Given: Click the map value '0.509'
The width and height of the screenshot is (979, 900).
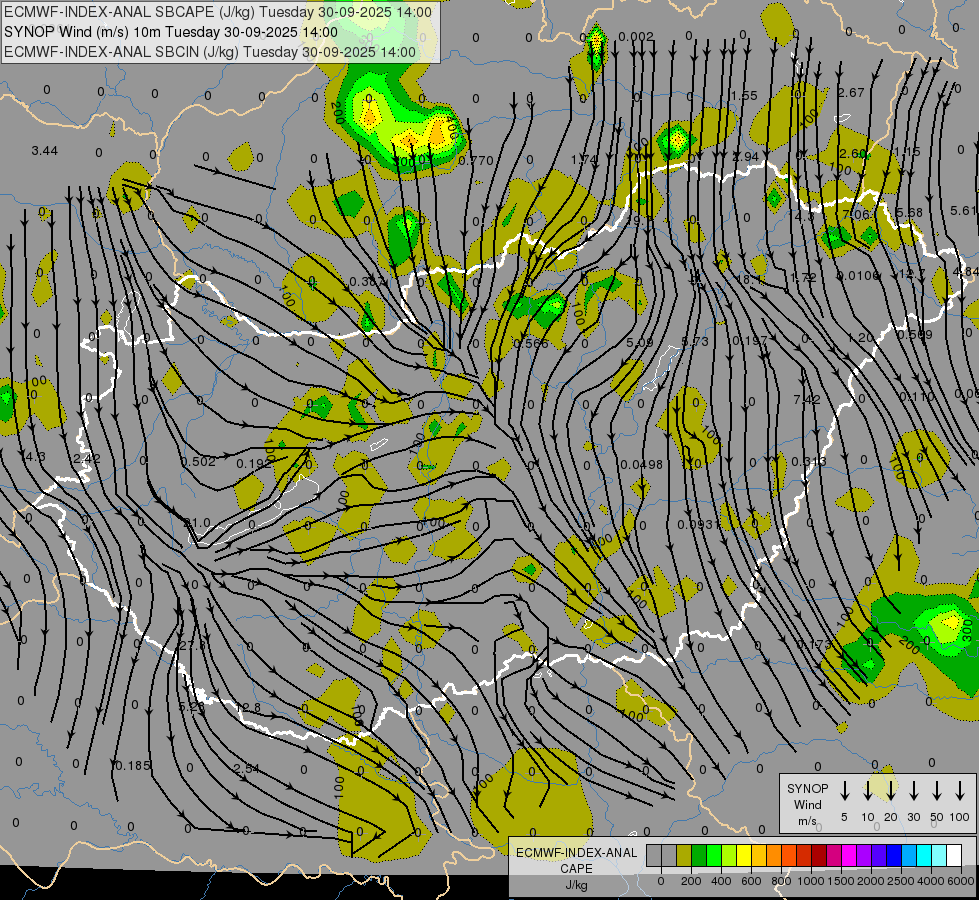Looking at the screenshot, I should (915, 335).
